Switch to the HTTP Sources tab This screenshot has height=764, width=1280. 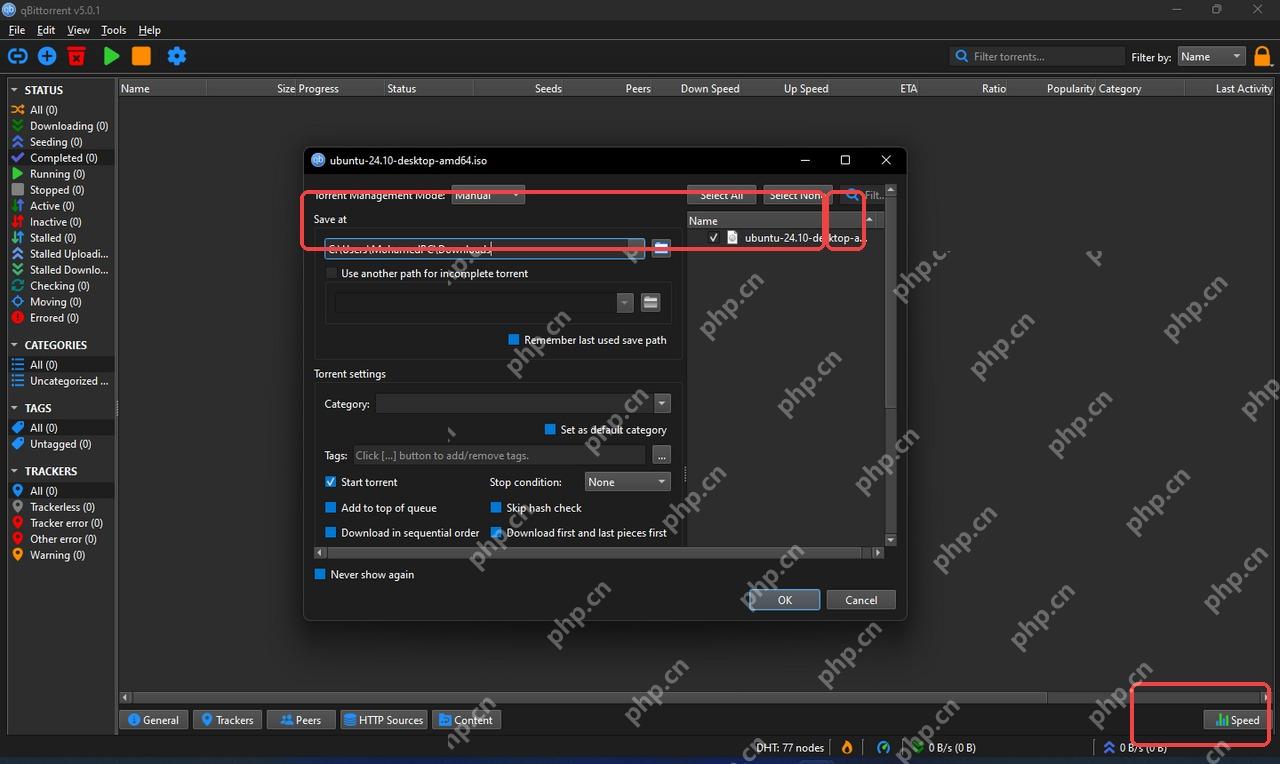point(384,720)
